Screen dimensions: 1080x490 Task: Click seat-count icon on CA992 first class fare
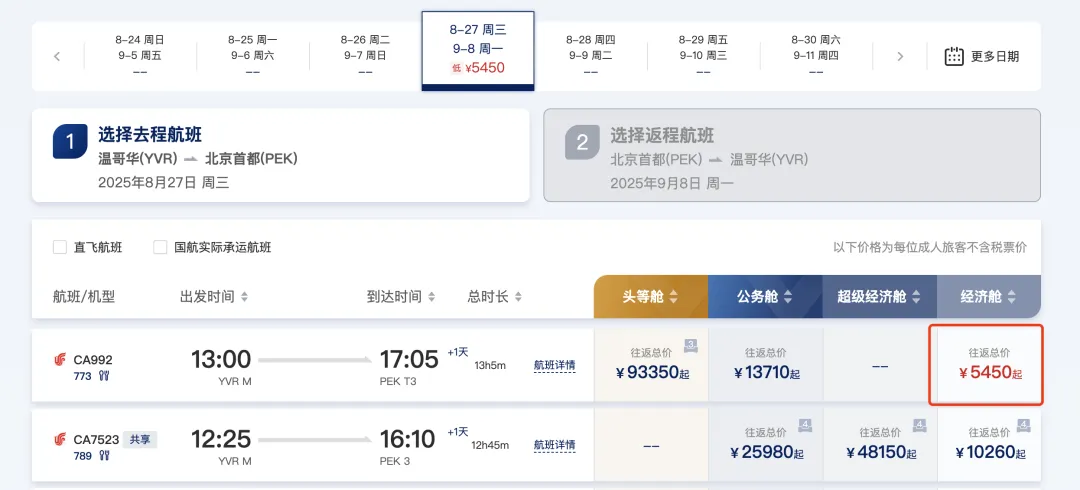coord(690,345)
